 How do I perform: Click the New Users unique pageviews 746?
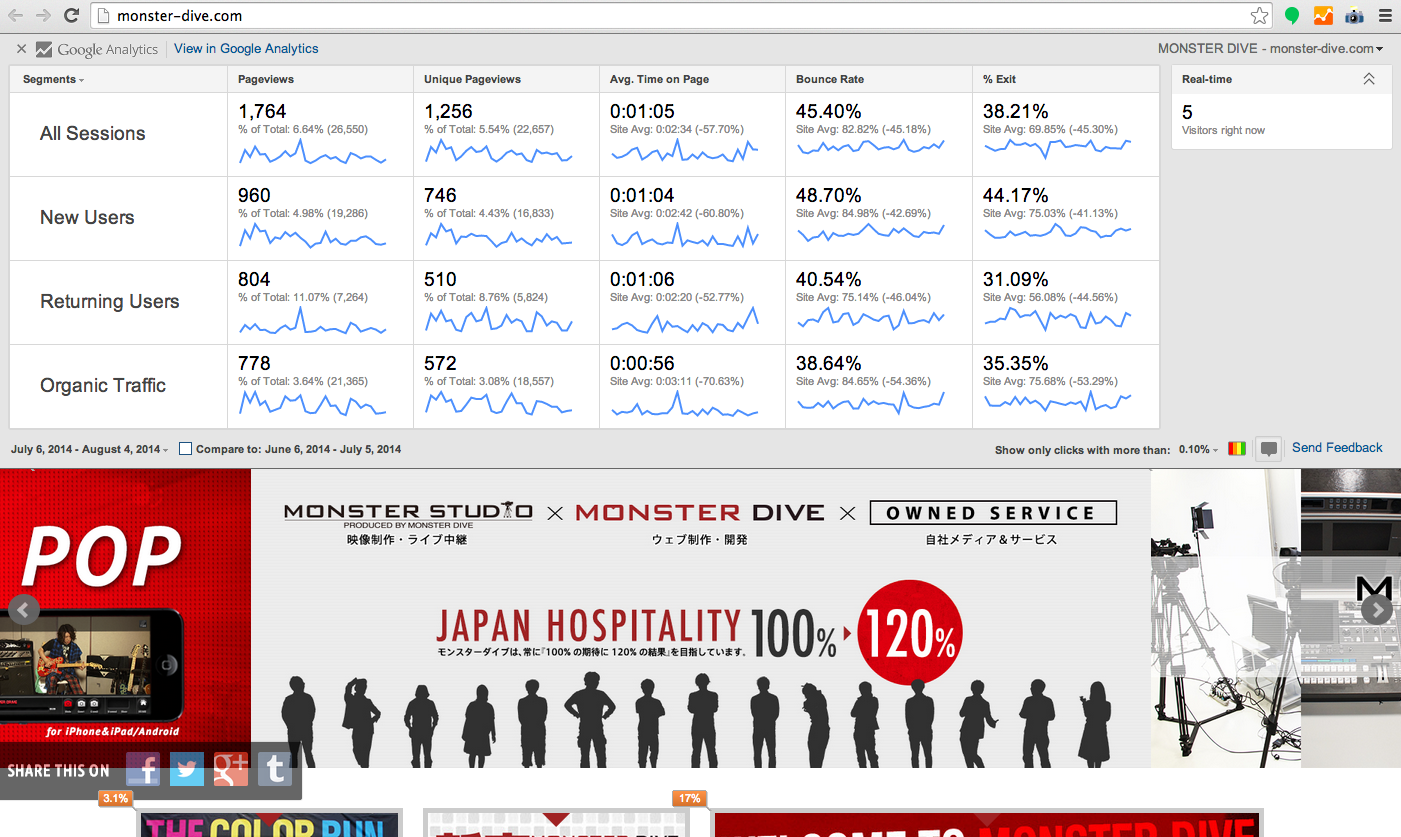(440, 195)
